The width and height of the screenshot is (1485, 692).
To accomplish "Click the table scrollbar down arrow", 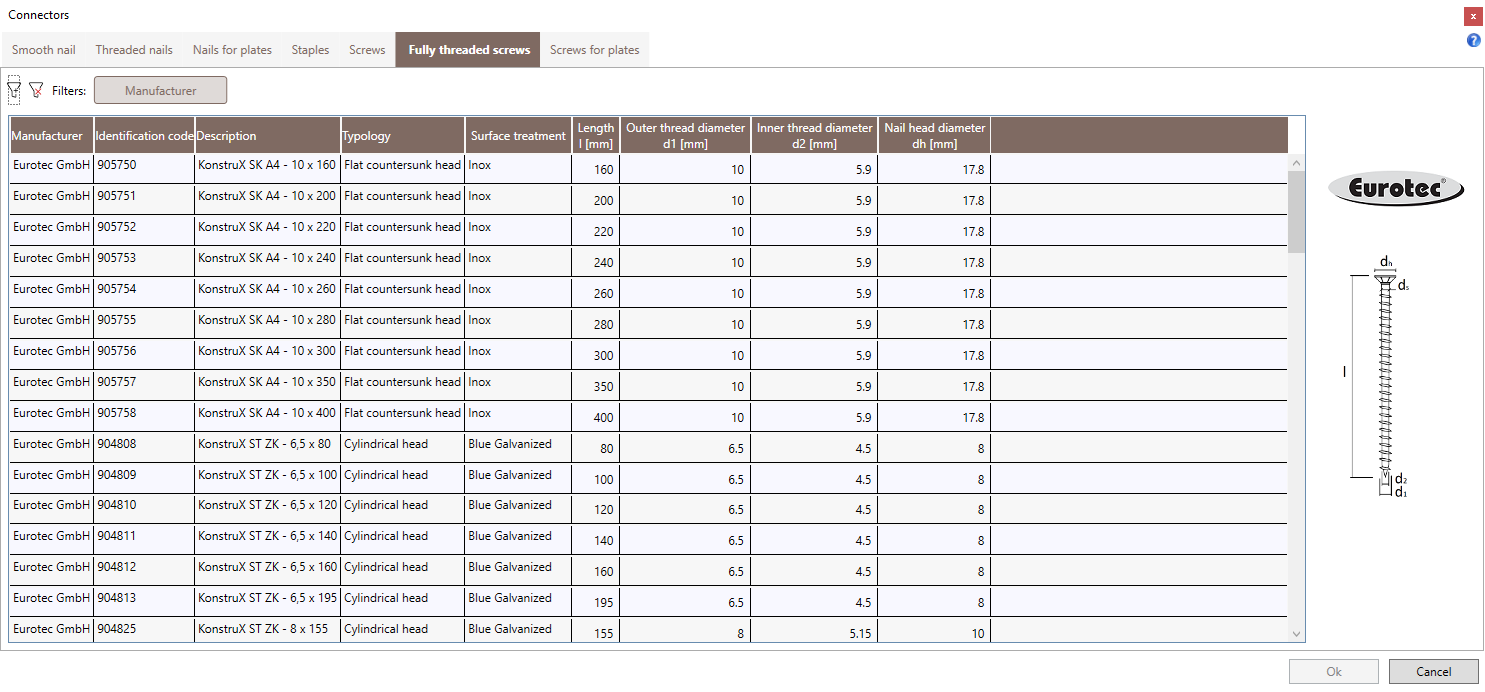I will tap(1297, 634).
